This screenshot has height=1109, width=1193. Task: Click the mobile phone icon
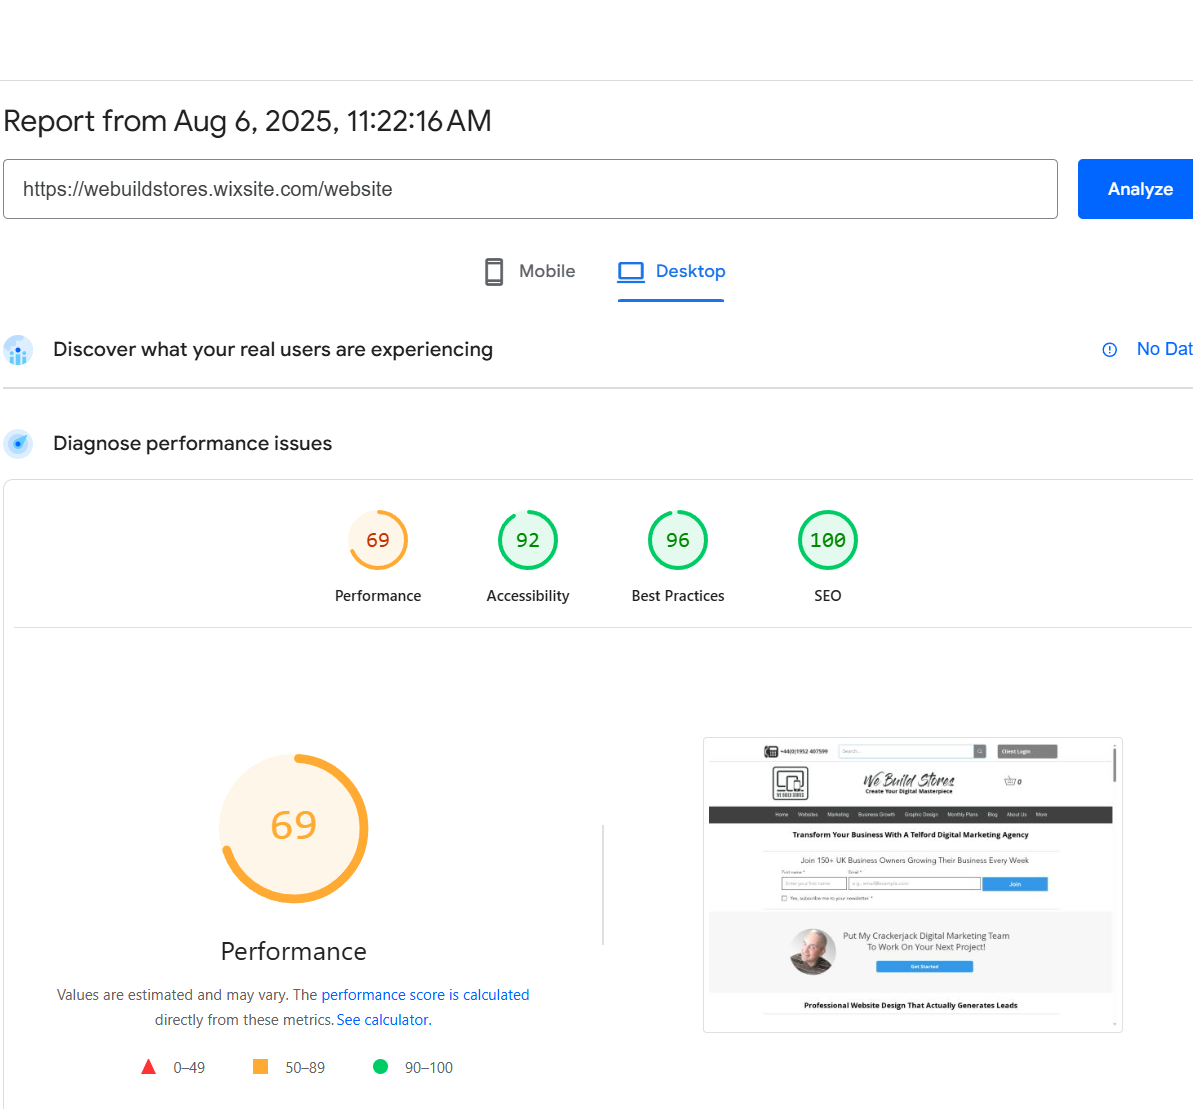(494, 272)
